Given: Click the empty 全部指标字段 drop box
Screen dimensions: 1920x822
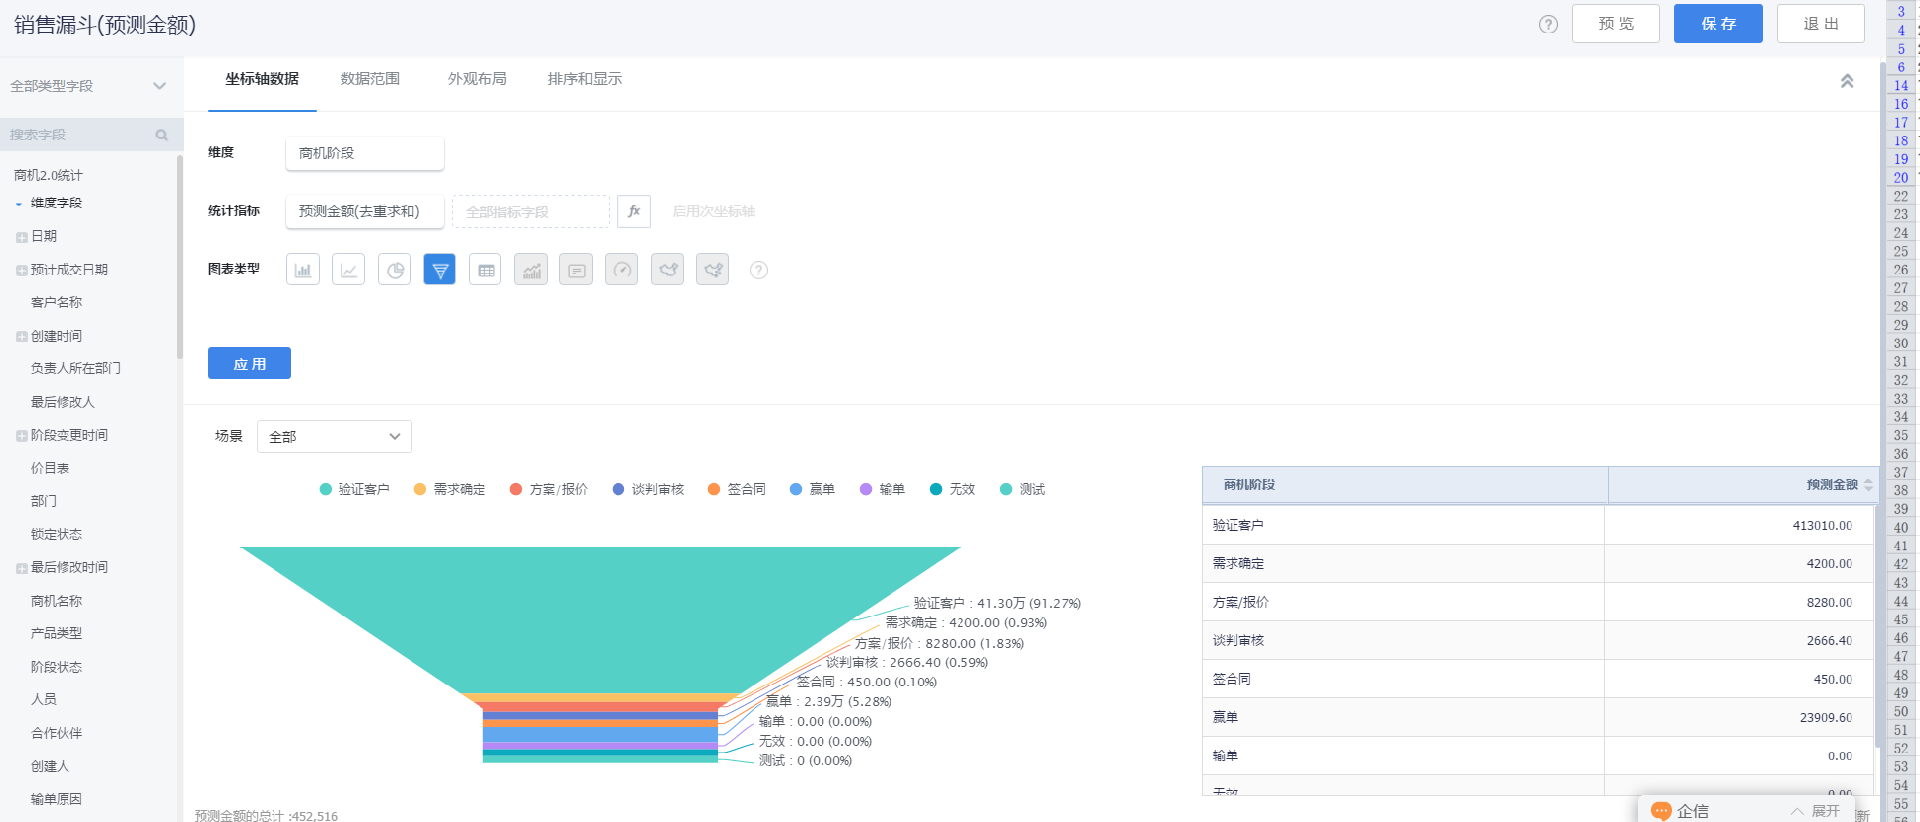Looking at the screenshot, I should pos(531,212).
